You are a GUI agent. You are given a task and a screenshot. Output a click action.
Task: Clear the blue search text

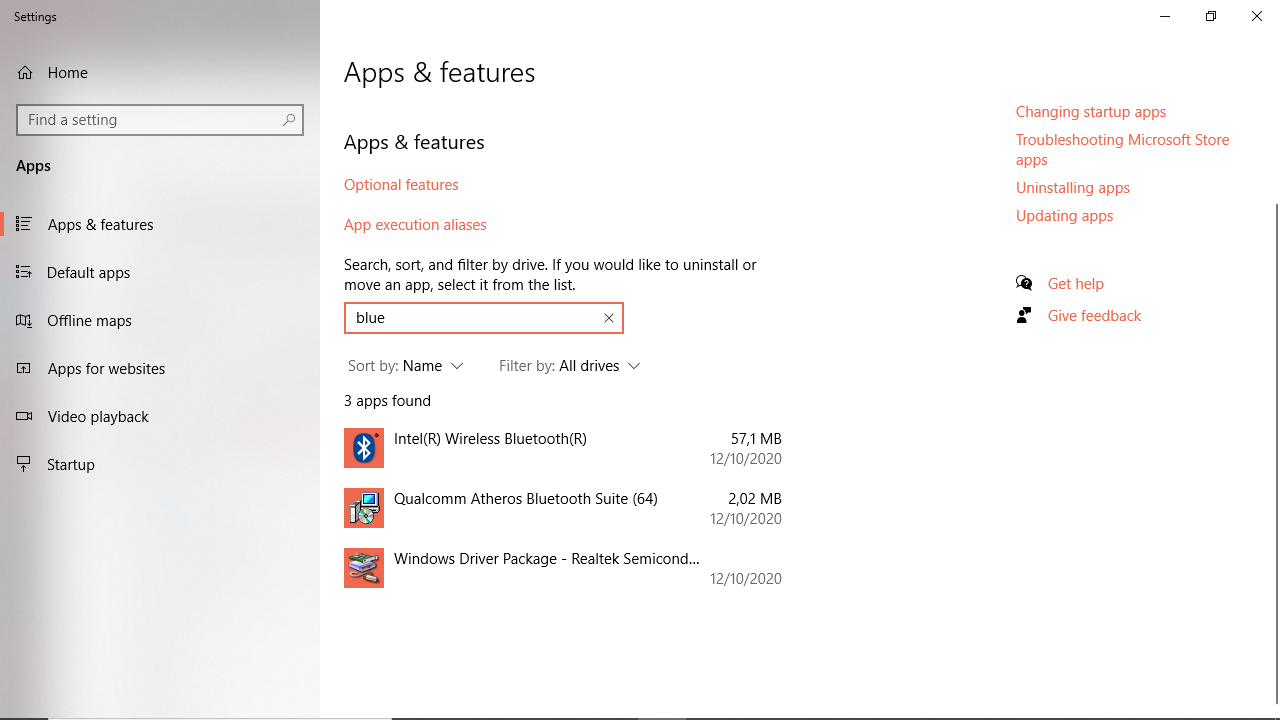(608, 318)
